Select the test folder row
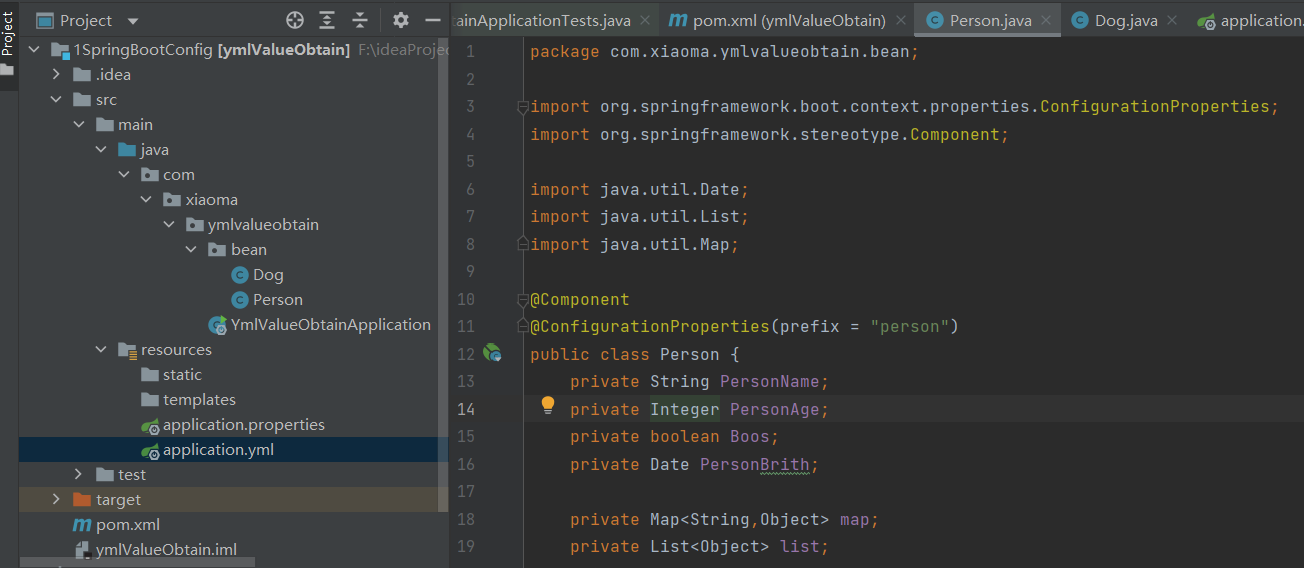This screenshot has height=568, width=1304. pyautogui.click(x=233, y=474)
